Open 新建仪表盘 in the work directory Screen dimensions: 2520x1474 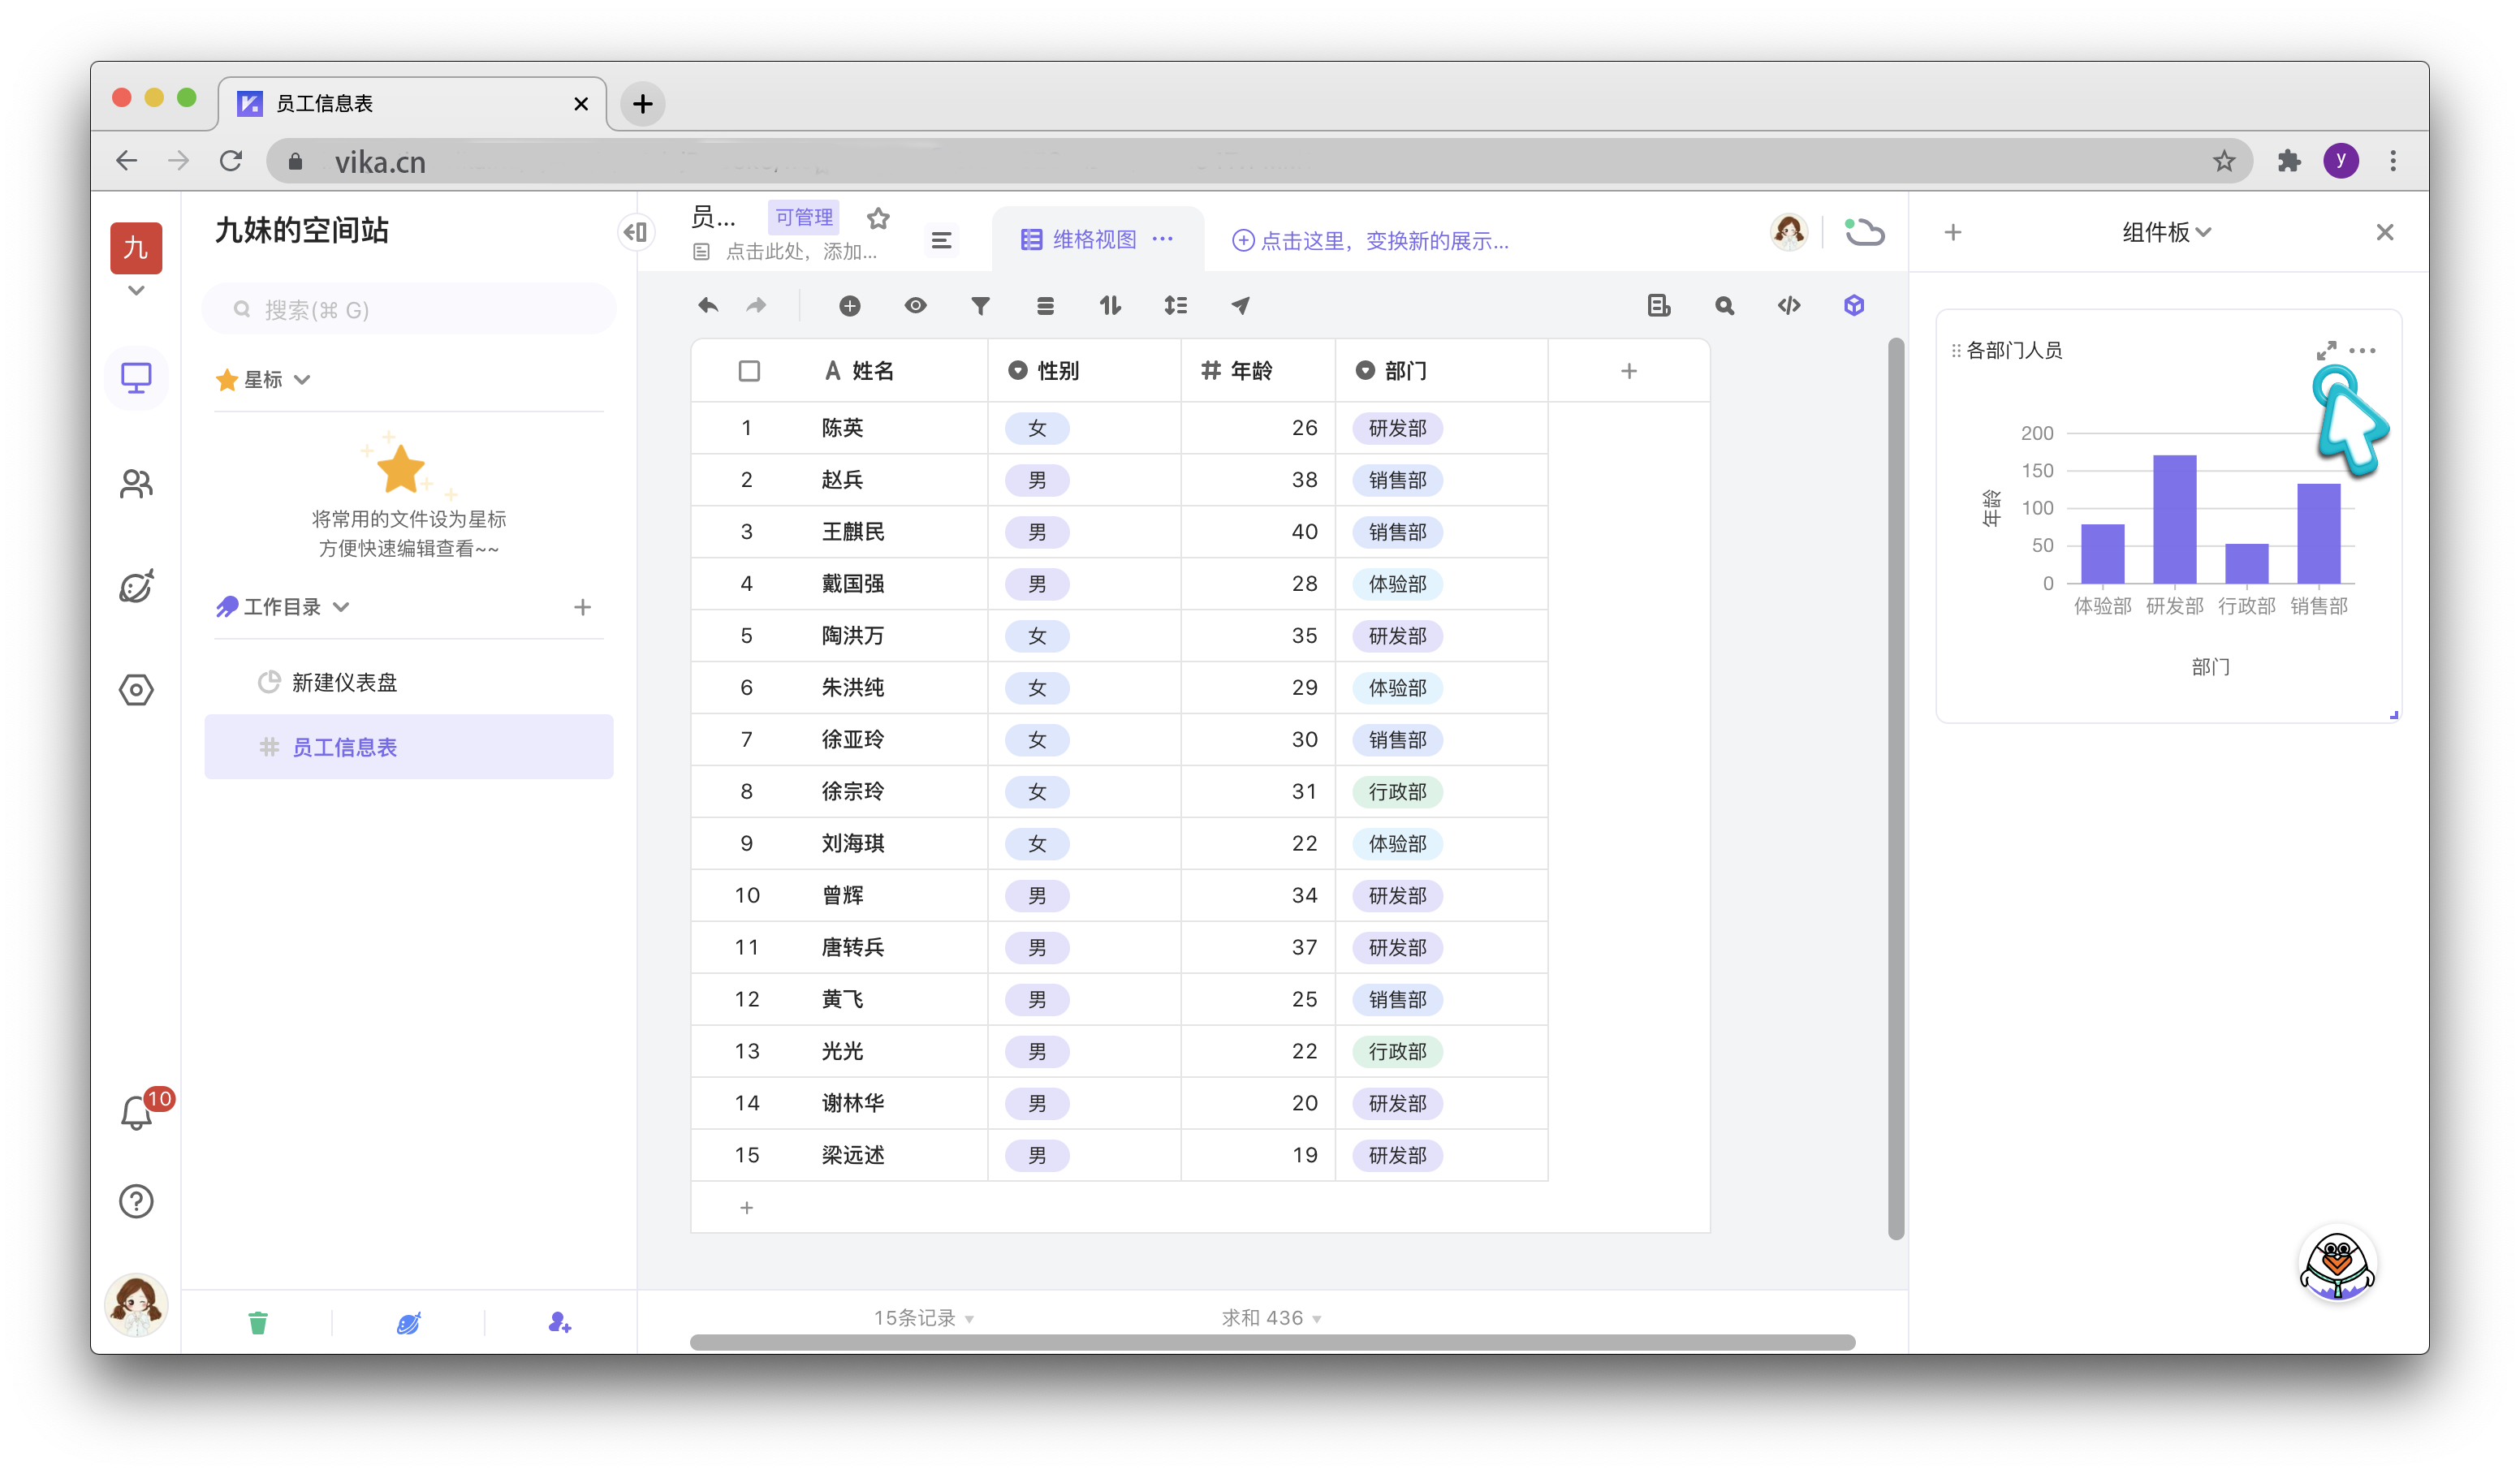click(x=344, y=683)
